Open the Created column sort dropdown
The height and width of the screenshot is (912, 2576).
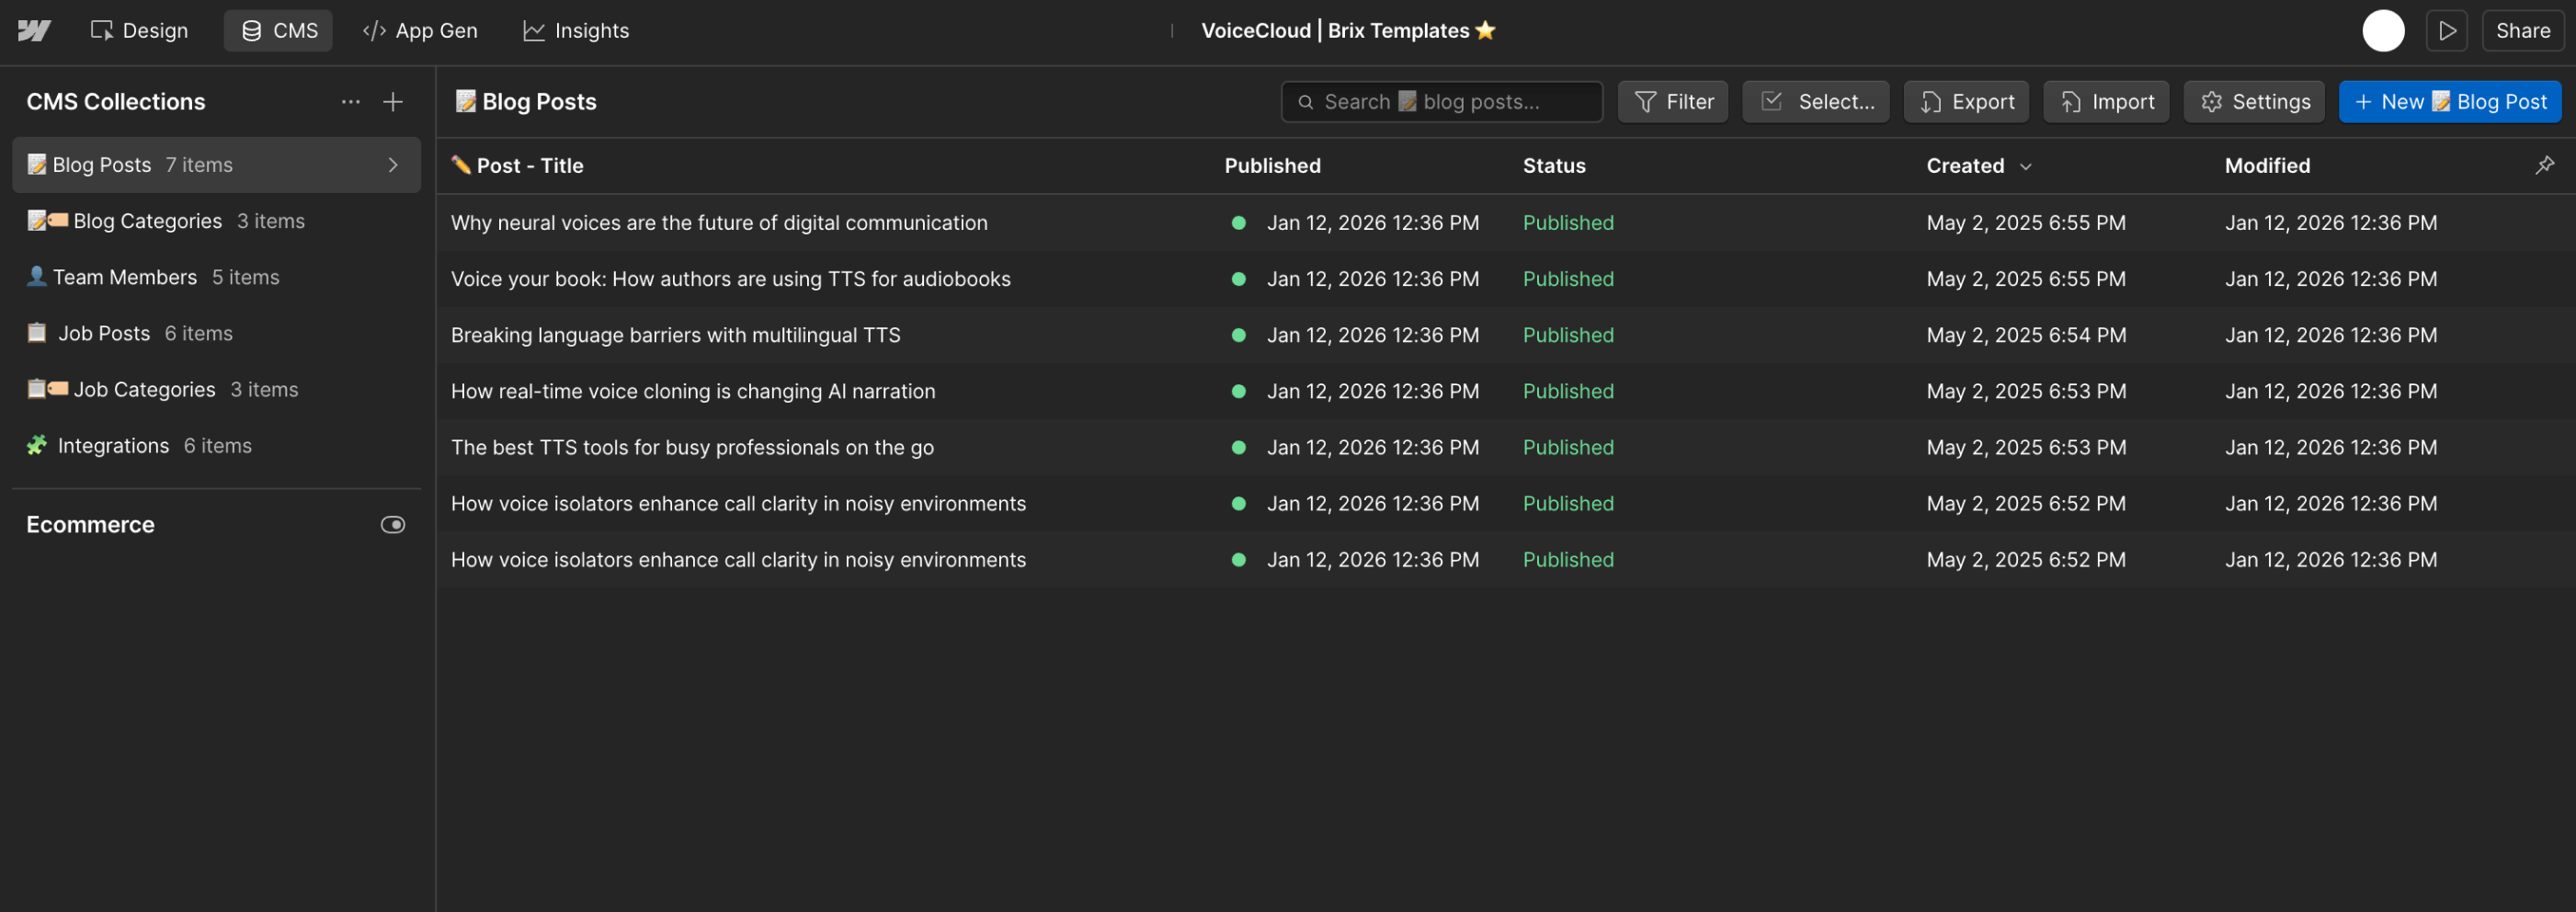click(x=2027, y=166)
